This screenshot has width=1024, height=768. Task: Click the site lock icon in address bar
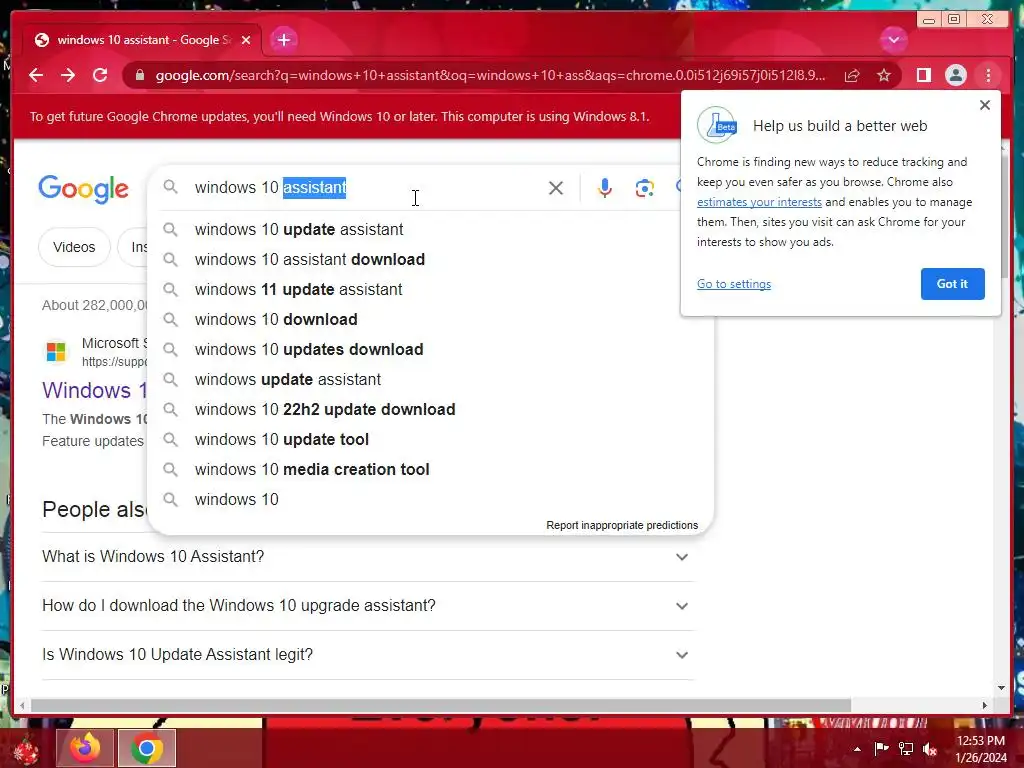point(139,75)
